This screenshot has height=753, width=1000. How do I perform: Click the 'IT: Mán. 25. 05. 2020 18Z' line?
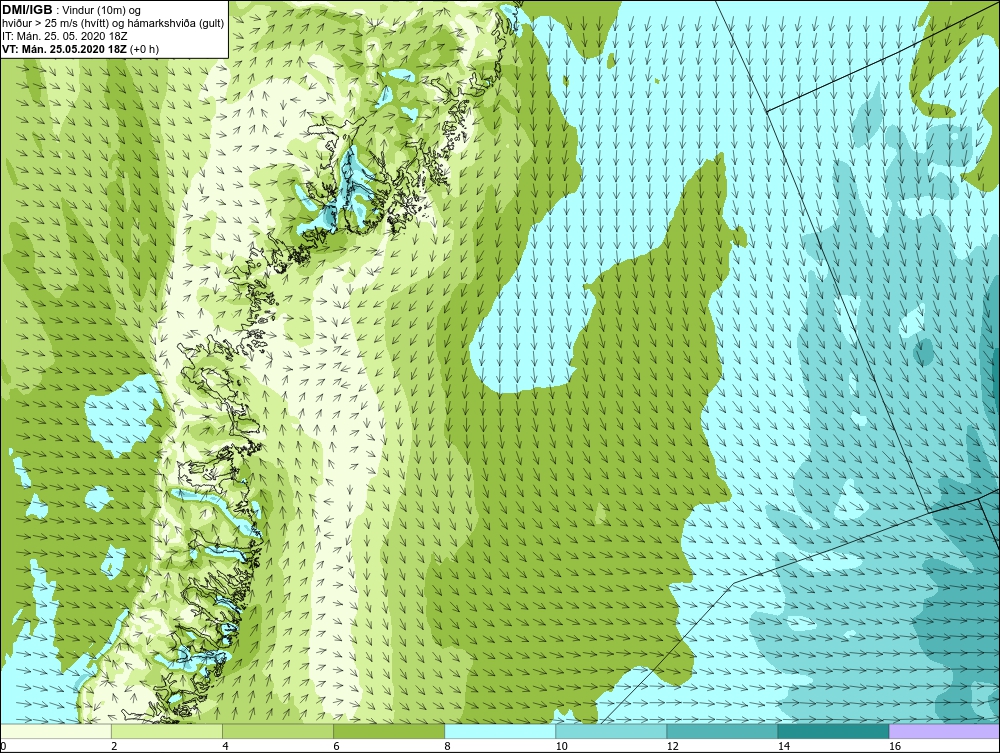pyautogui.click(x=64, y=36)
